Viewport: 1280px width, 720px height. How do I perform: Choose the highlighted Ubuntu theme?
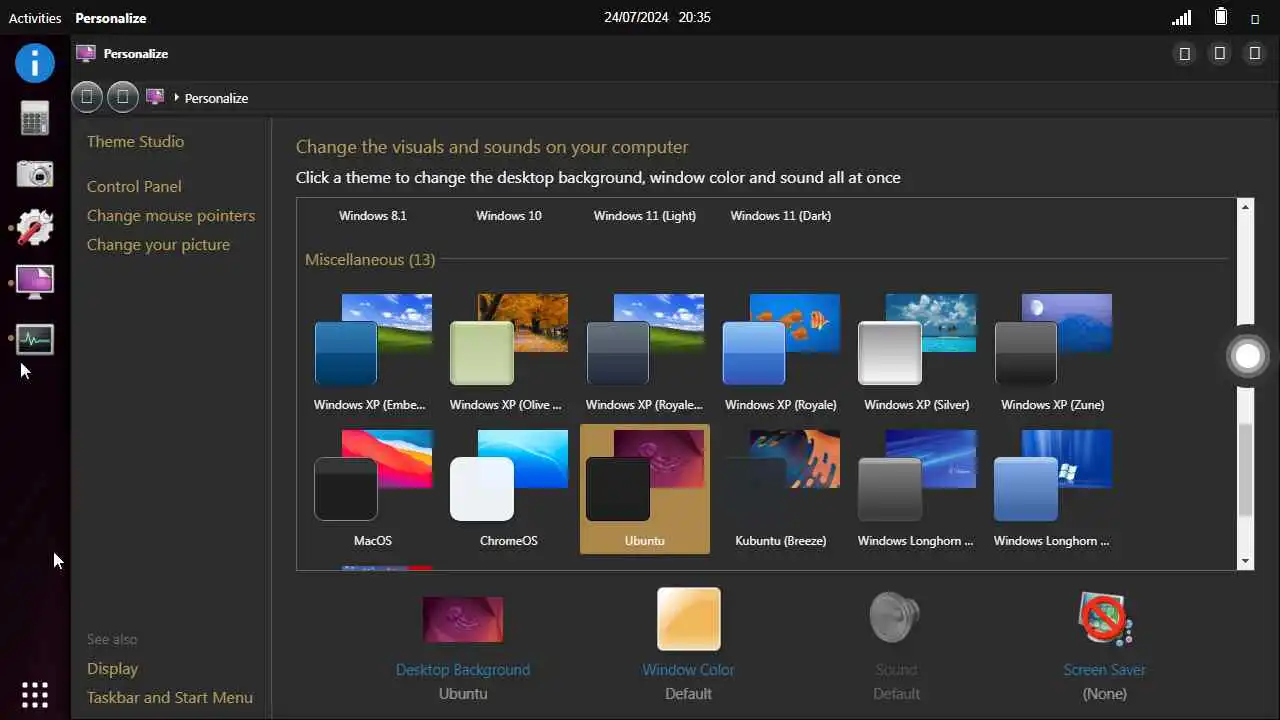644,488
